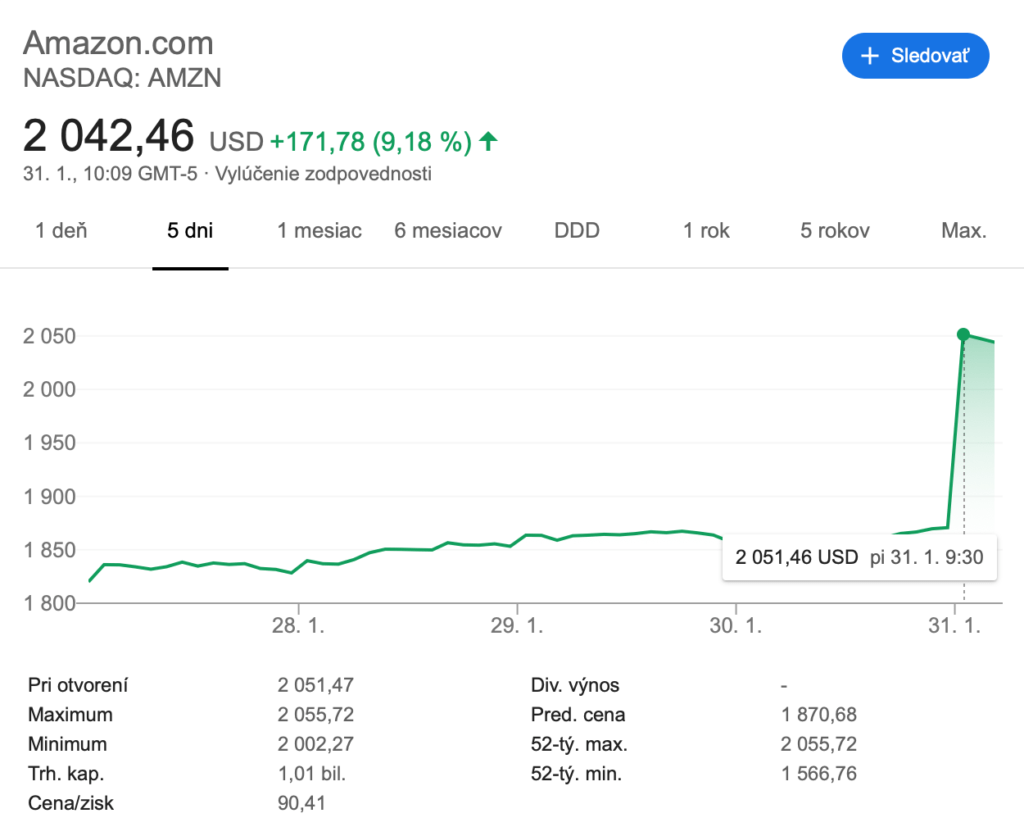
Task: Click the plus icon in Sledovať button
Action: click(869, 56)
